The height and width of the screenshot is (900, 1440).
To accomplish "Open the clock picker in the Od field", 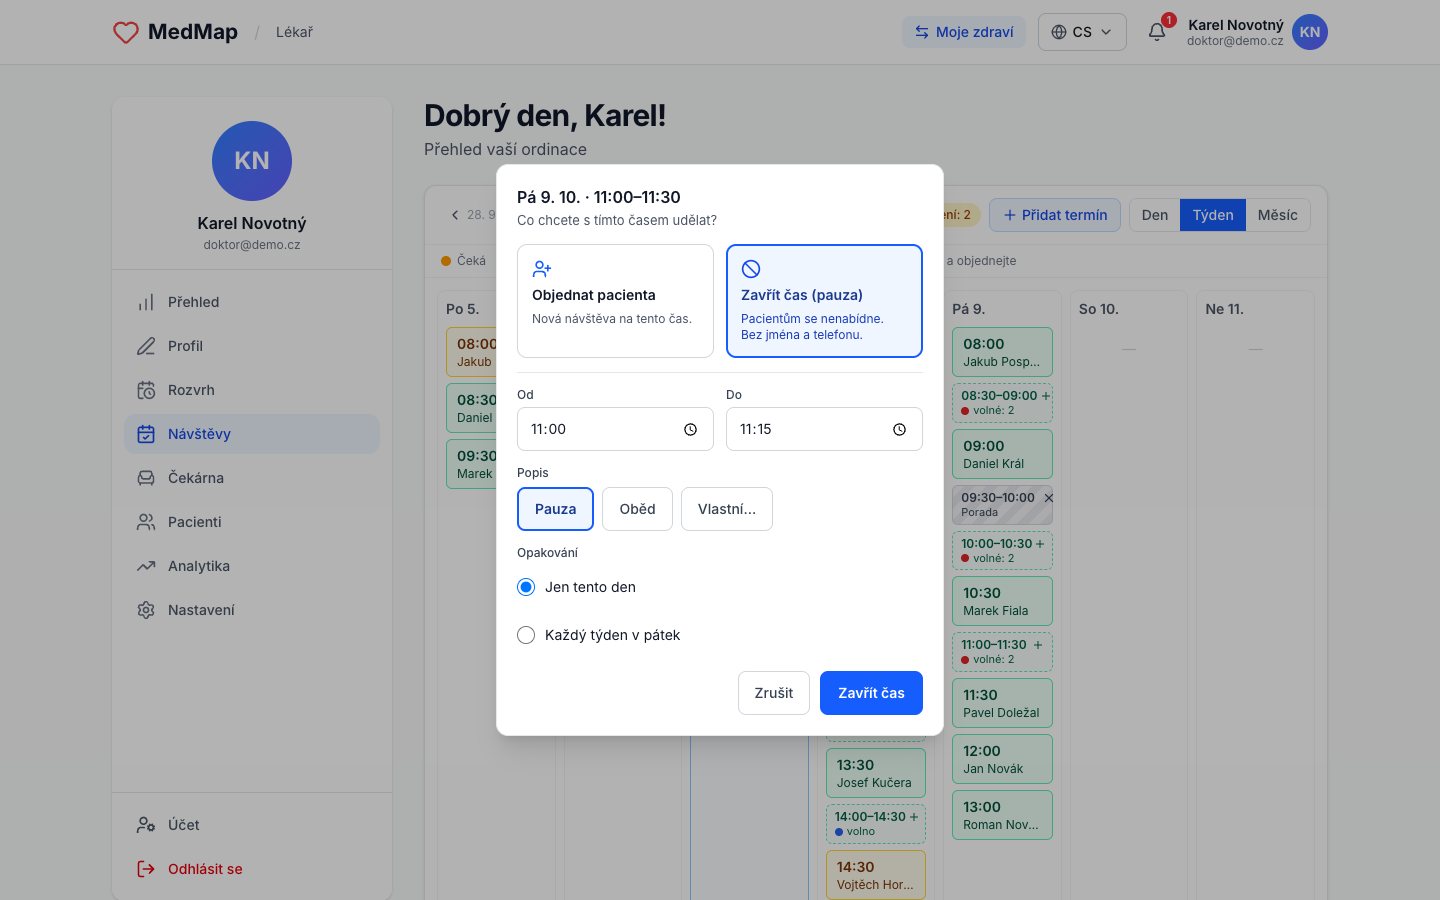I will click(690, 430).
